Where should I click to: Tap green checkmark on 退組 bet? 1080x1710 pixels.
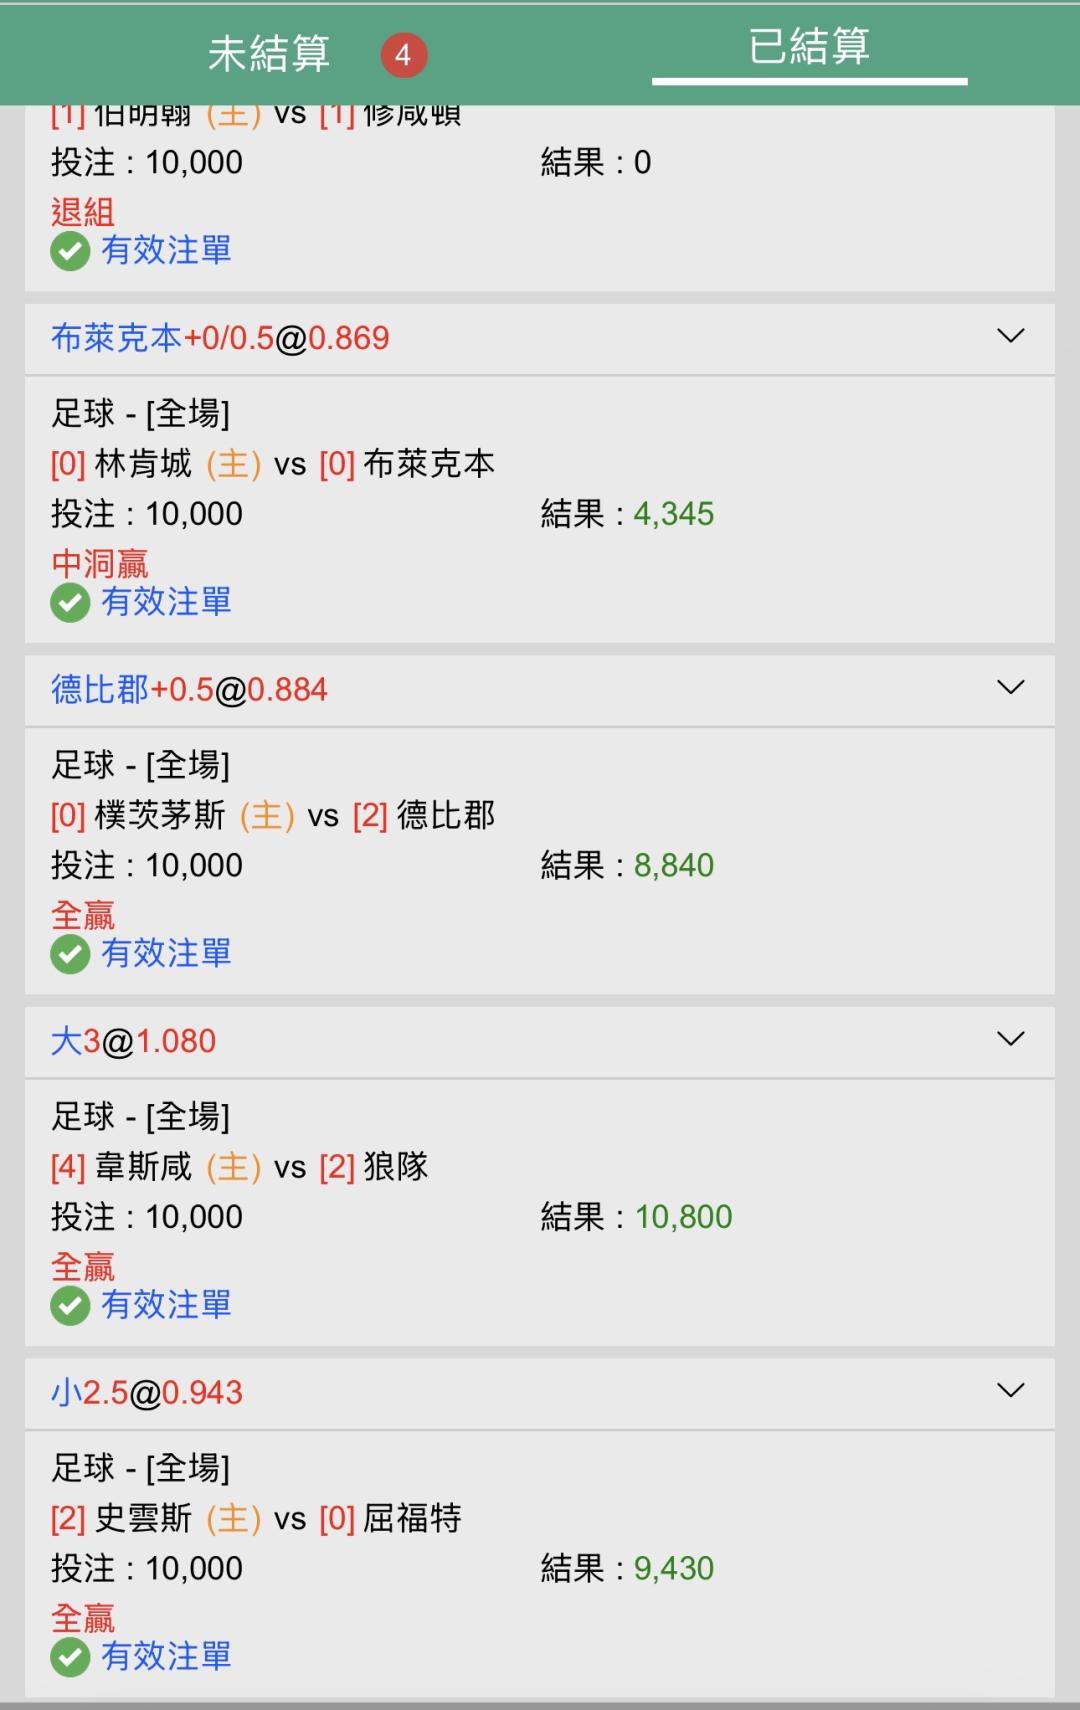pos(70,251)
